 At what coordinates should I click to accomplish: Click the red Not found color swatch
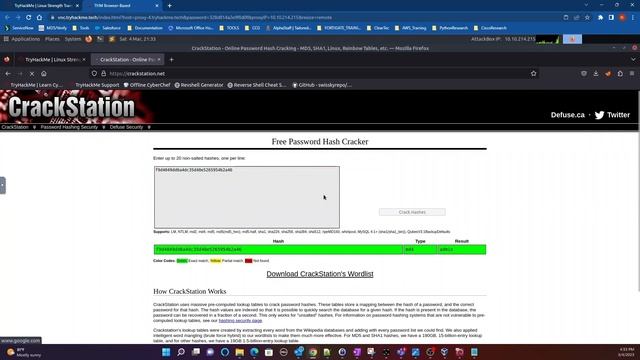point(248,261)
